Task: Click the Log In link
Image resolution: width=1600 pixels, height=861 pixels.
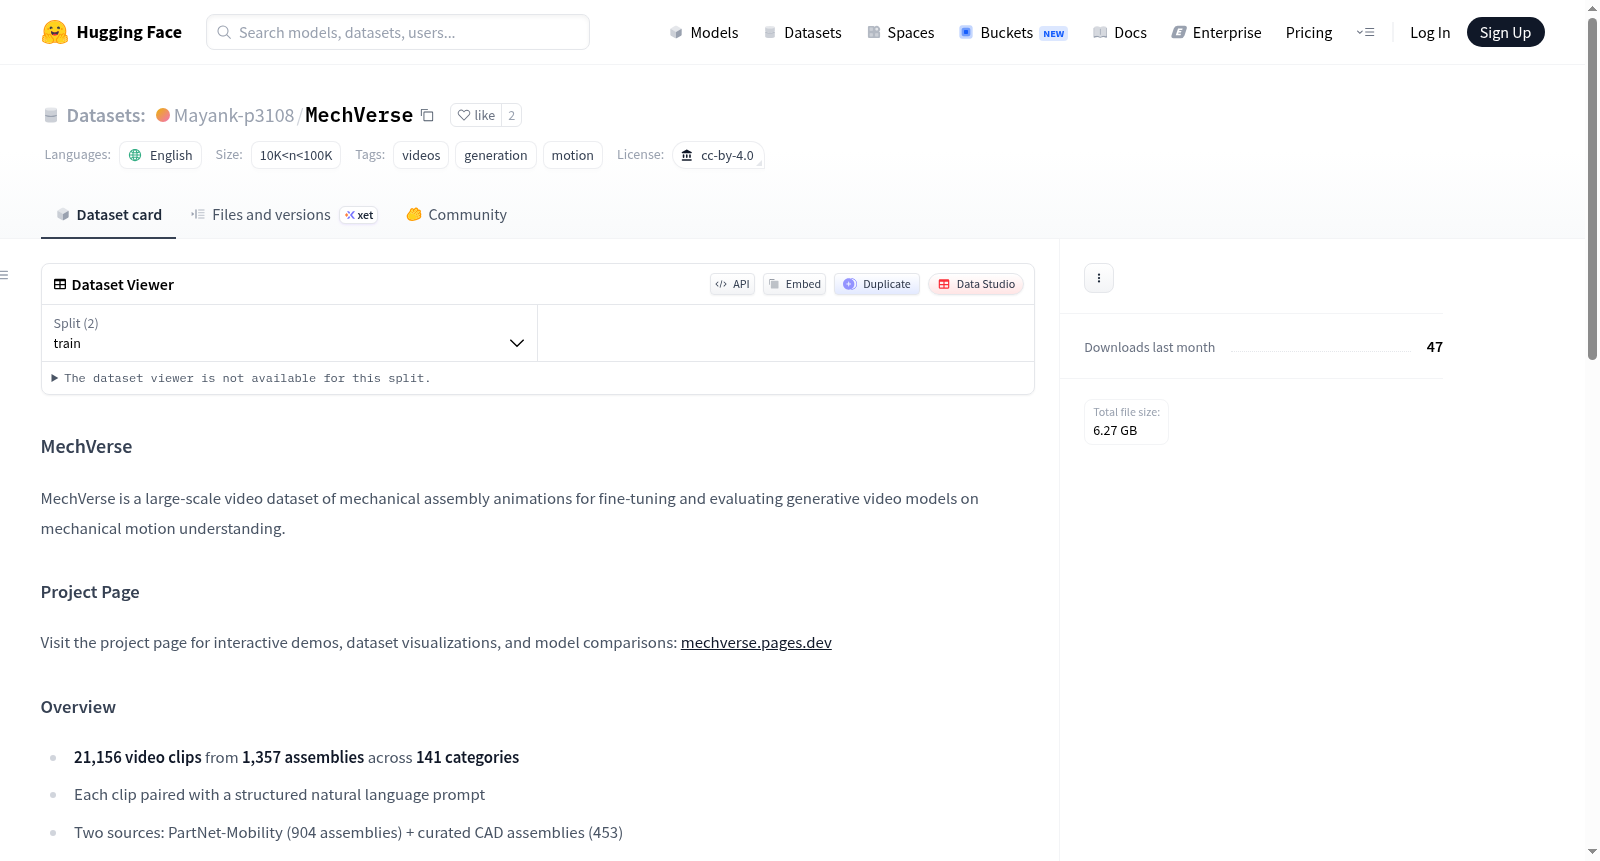Action: pos(1430,32)
